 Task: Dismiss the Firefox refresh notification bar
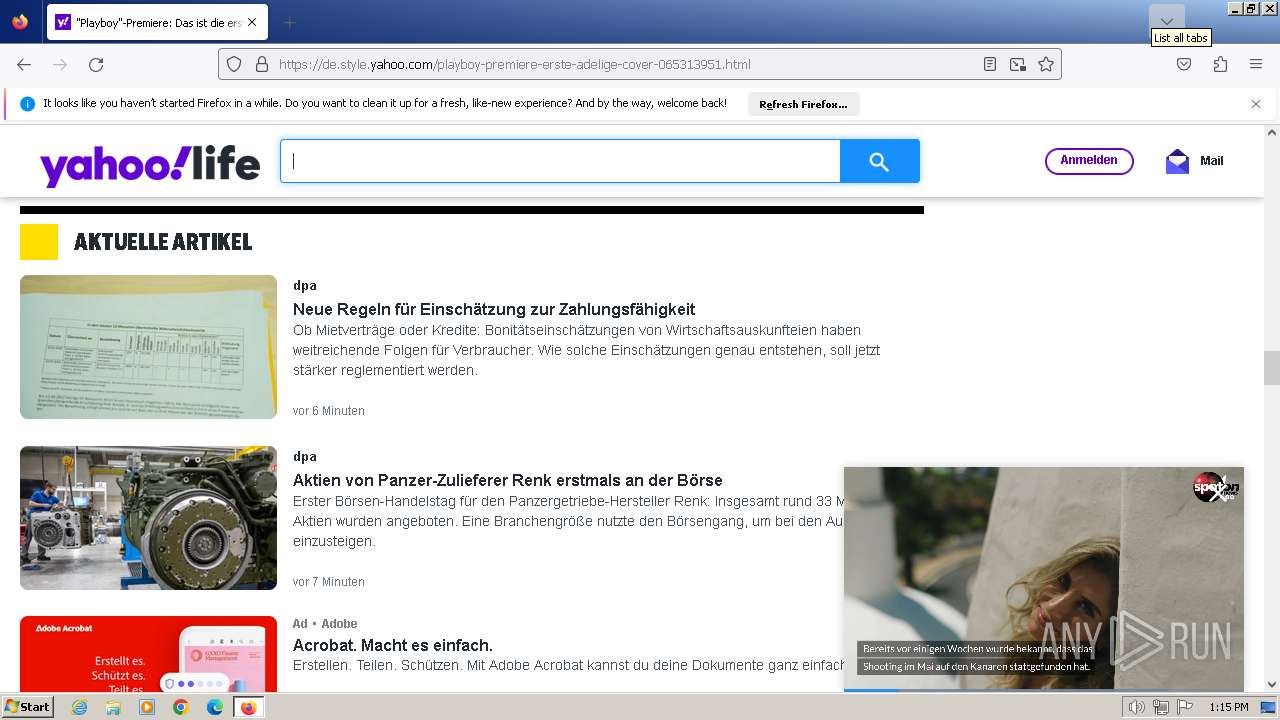[1256, 104]
